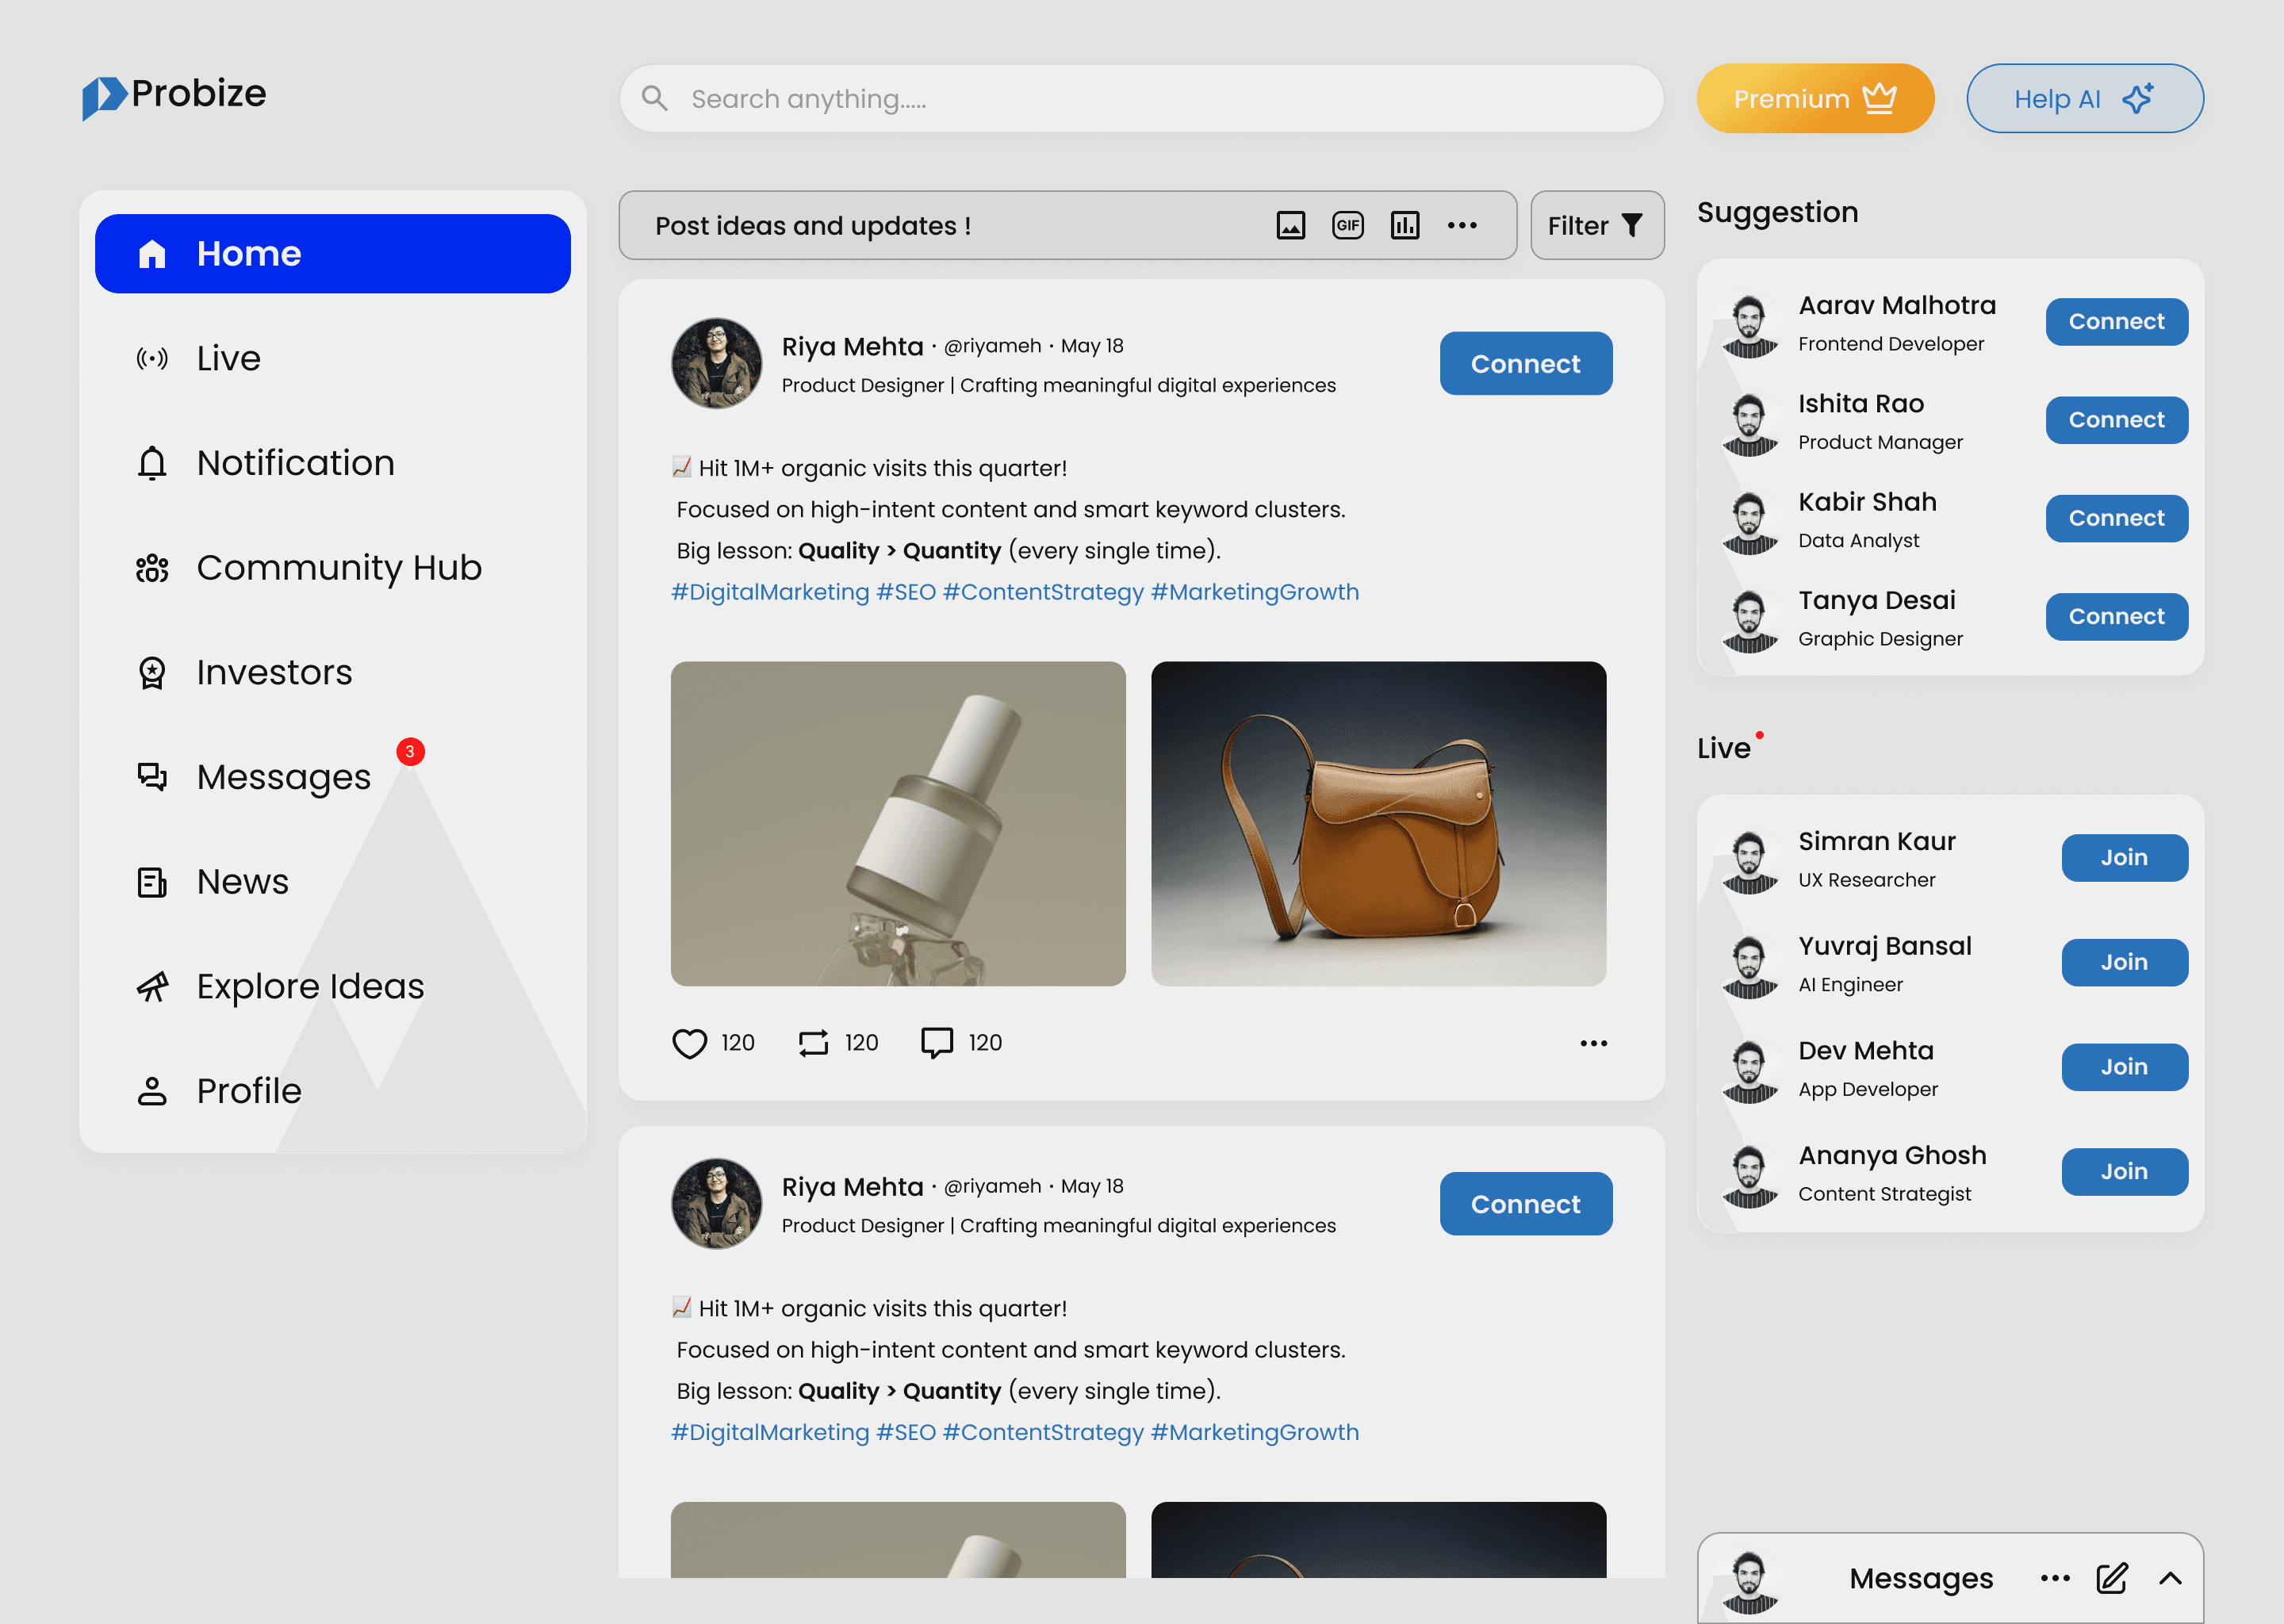Viewport: 2284px width, 1624px height.
Task: Repost the first Riya Mehta post
Action: pyautogui.click(x=813, y=1043)
